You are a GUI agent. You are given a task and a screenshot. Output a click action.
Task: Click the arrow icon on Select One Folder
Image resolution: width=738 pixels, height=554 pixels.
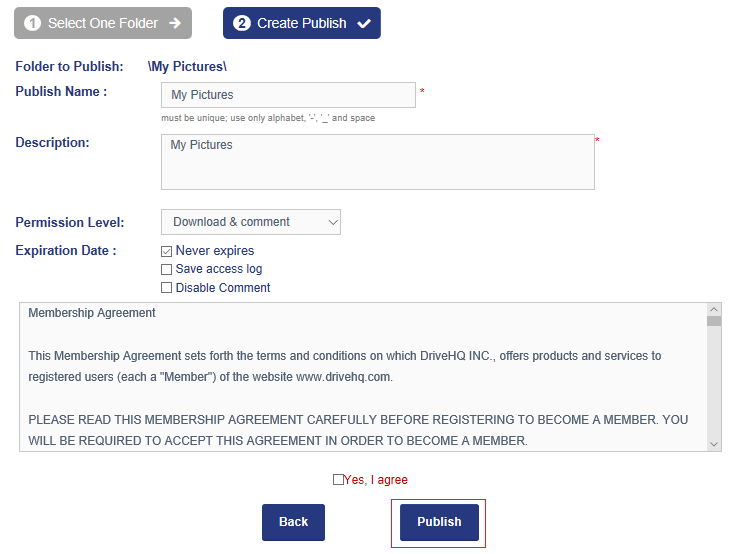175,23
